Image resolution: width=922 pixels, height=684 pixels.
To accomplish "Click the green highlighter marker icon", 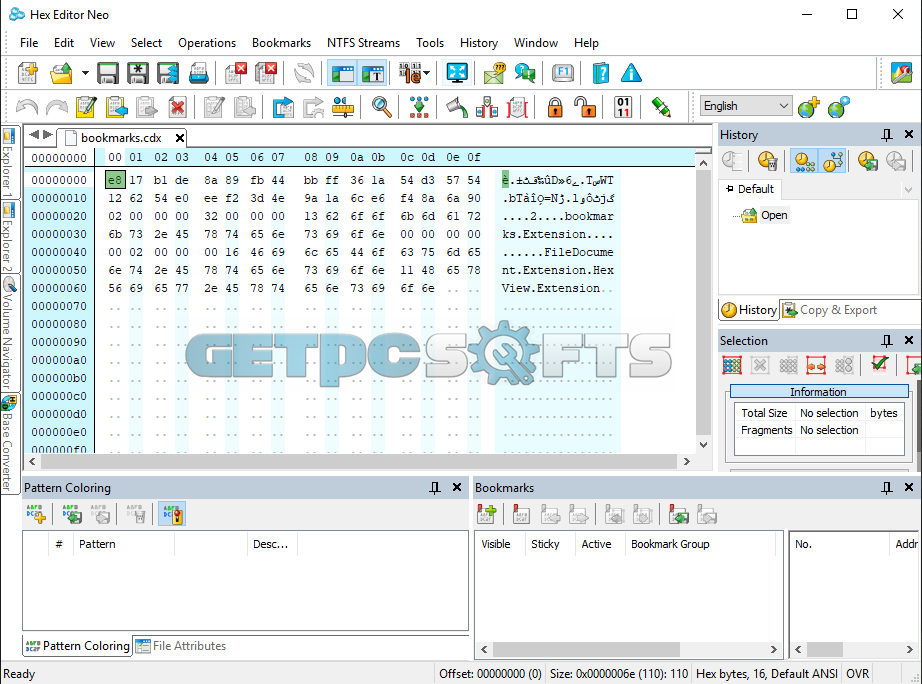I will [x=661, y=108].
